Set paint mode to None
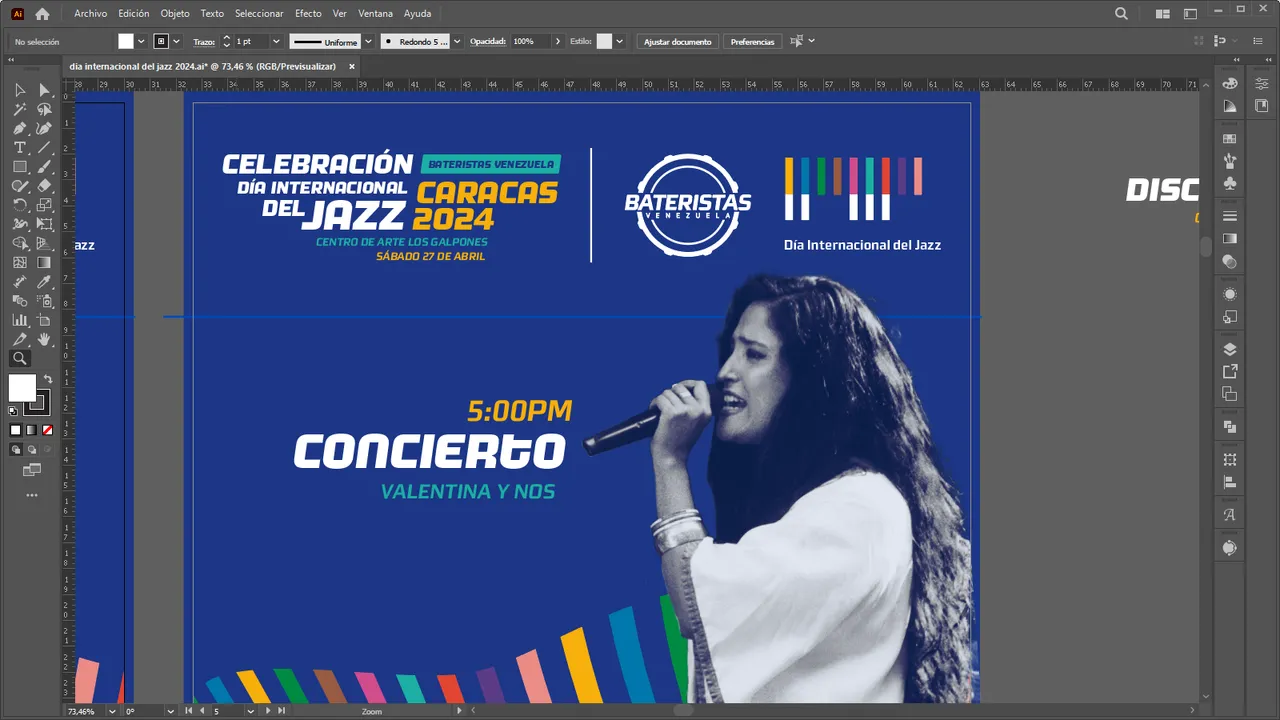Image resolution: width=1280 pixels, height=720 pixels. 46,430
